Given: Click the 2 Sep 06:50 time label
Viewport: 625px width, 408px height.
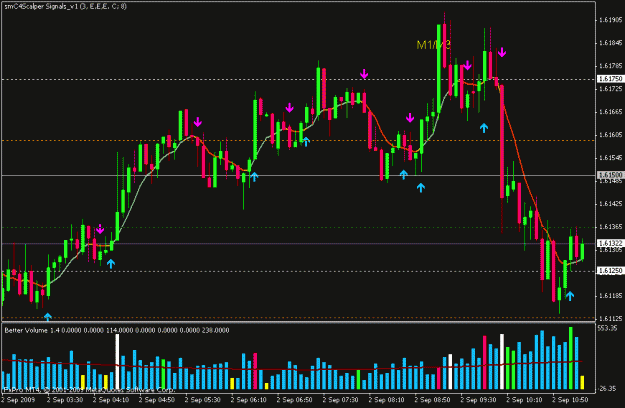Looking at the screenshot, I should pos(295,400).
